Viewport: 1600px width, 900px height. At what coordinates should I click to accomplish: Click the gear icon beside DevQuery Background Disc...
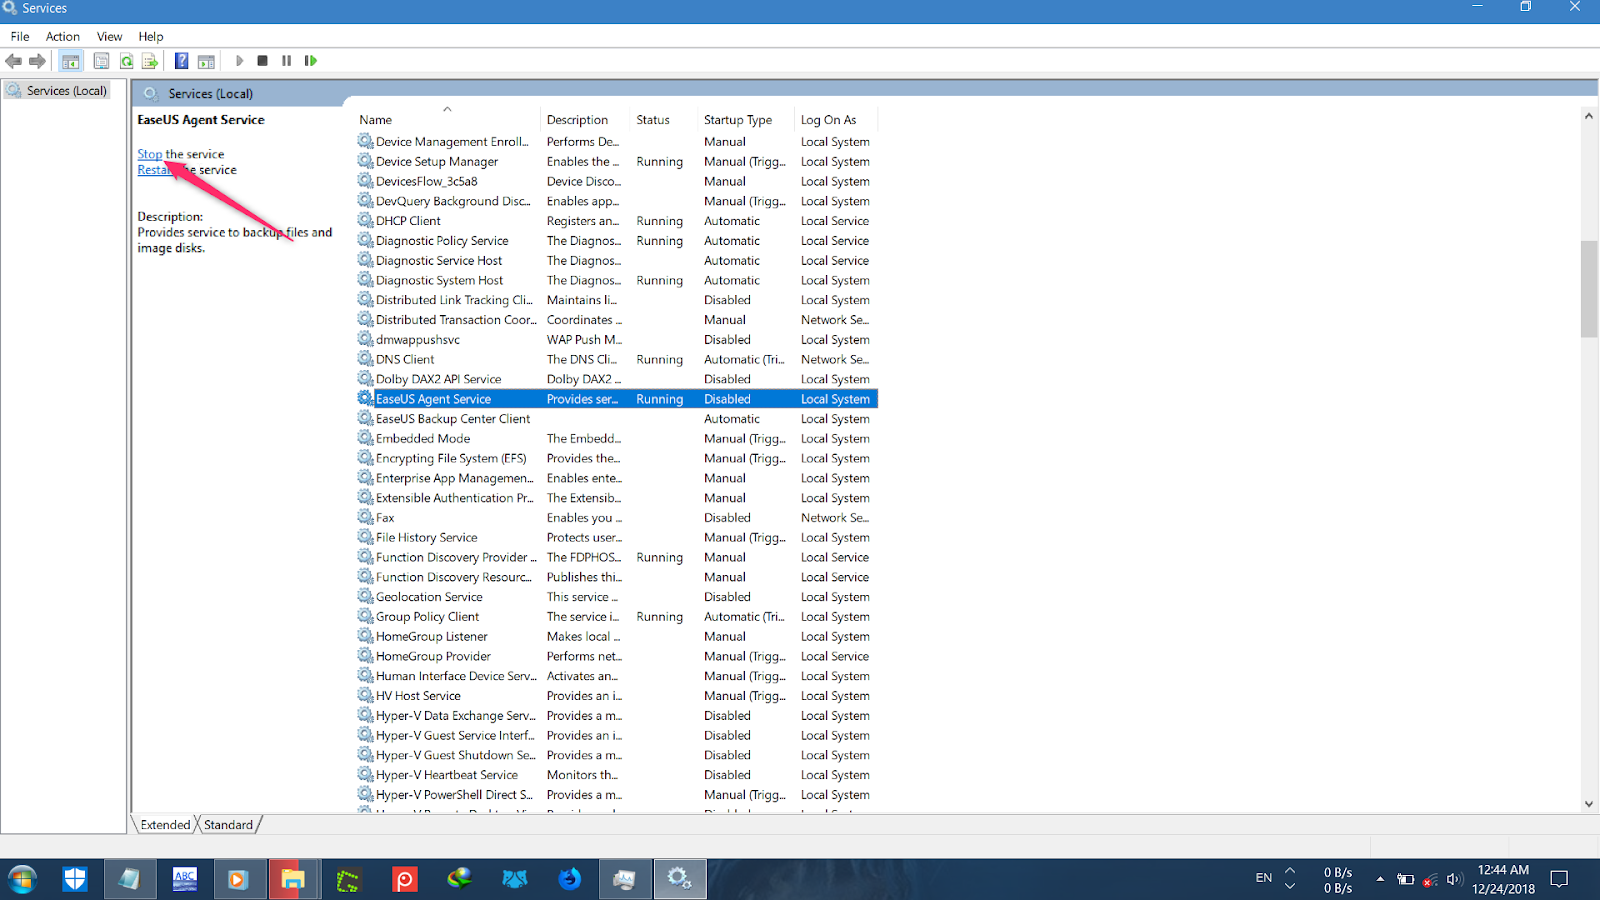[x=366, y=201]
